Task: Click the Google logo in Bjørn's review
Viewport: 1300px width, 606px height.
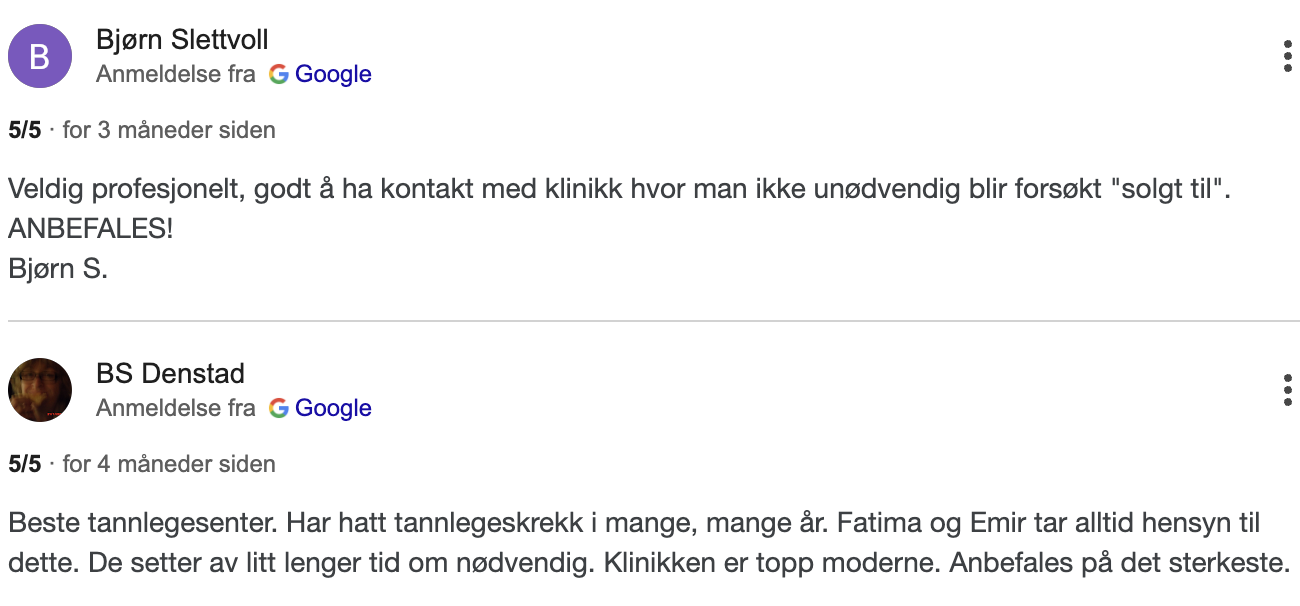Action: pos(279,75)
